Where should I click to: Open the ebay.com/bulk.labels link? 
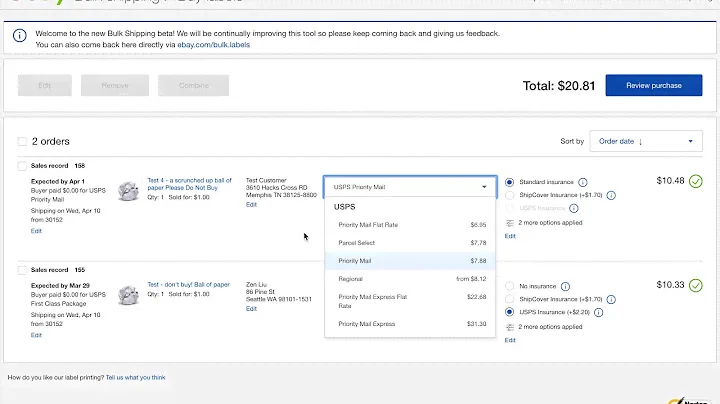pos(215,45)
